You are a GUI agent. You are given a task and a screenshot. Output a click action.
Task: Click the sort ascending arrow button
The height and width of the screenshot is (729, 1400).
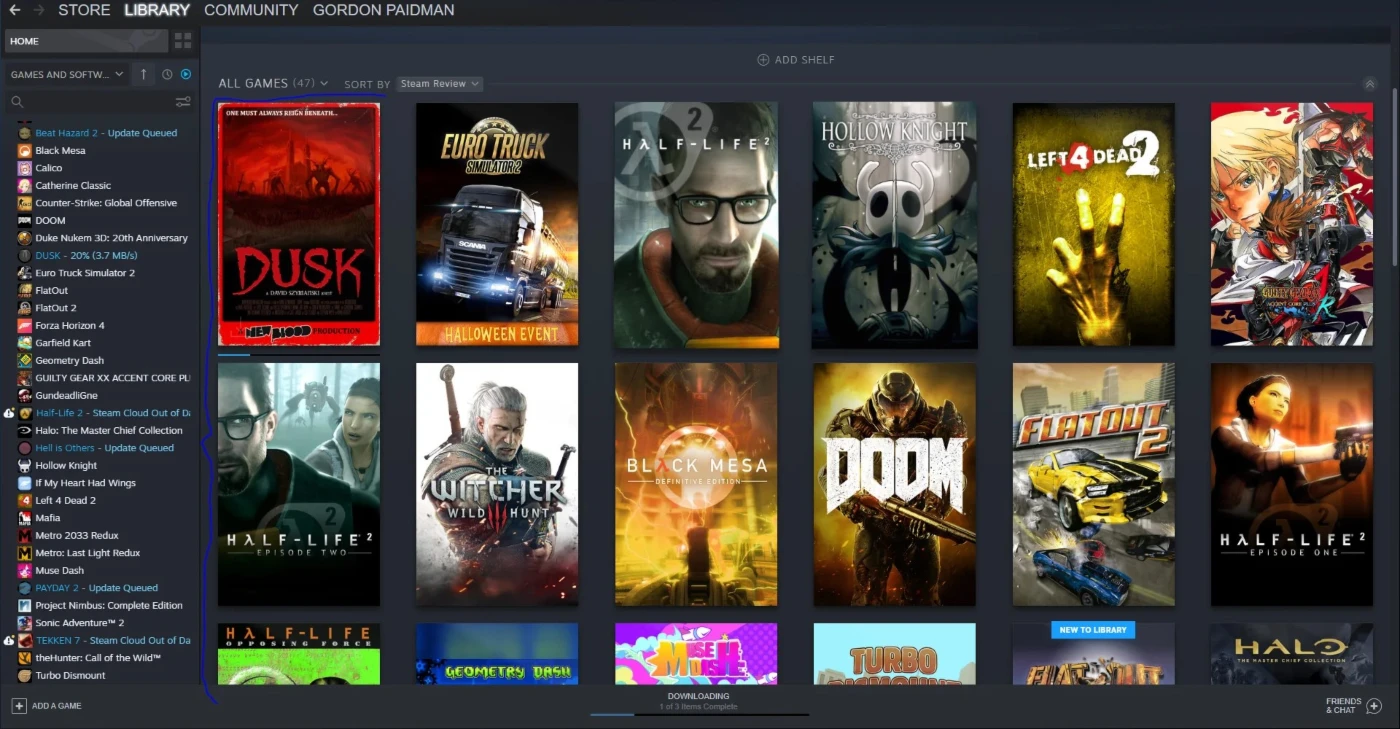coord(143,74)
